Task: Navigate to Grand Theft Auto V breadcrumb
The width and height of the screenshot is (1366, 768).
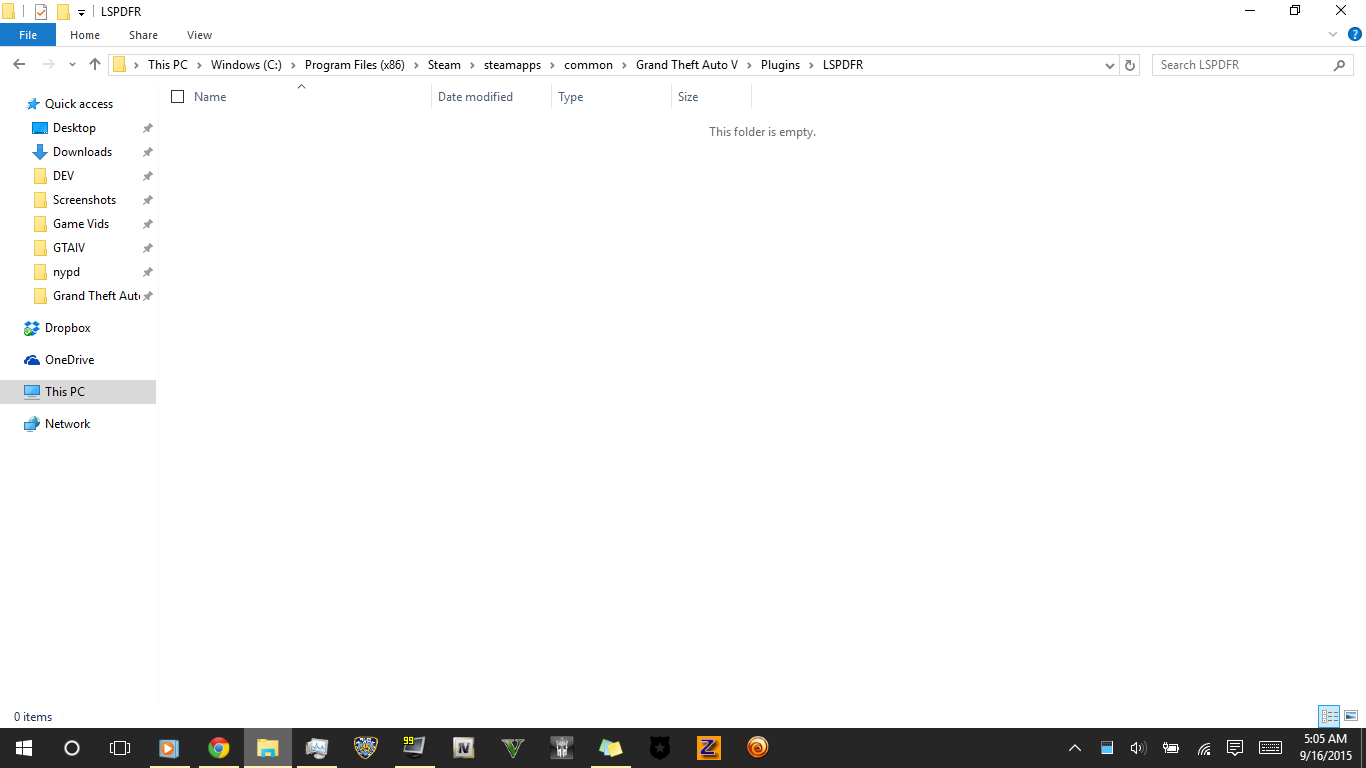Action: tap(687, 65)
